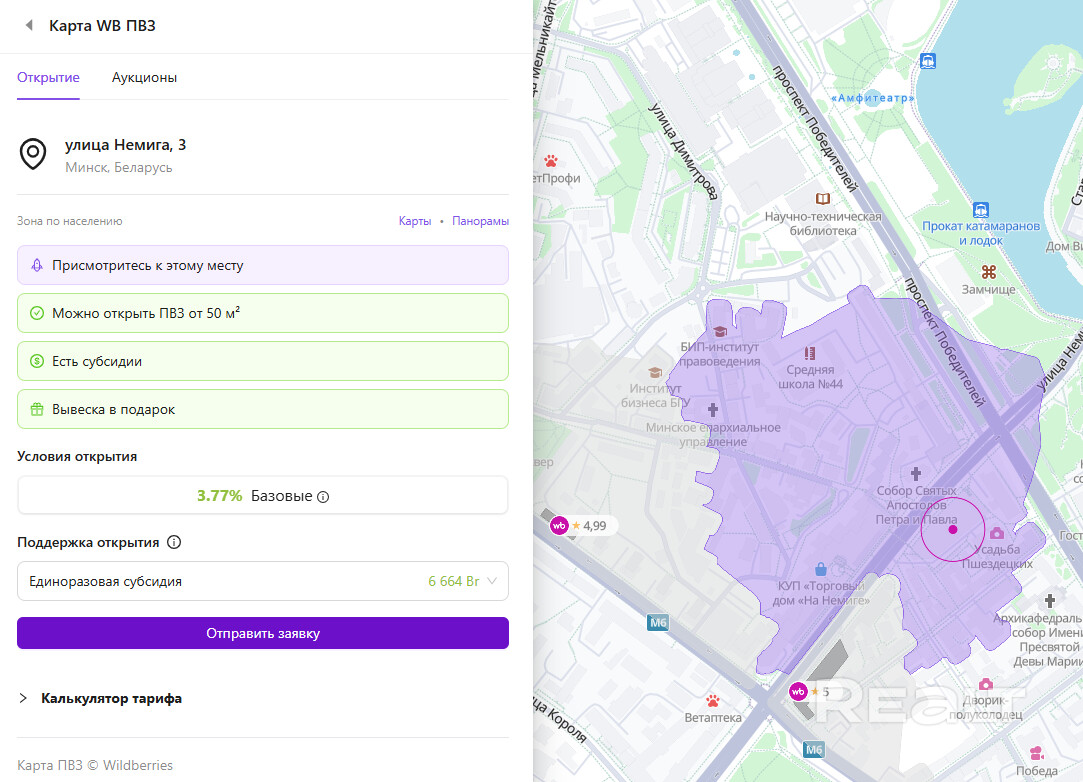
Task: Click info icon beside Поддержка открытия
Action: (174, 543)
